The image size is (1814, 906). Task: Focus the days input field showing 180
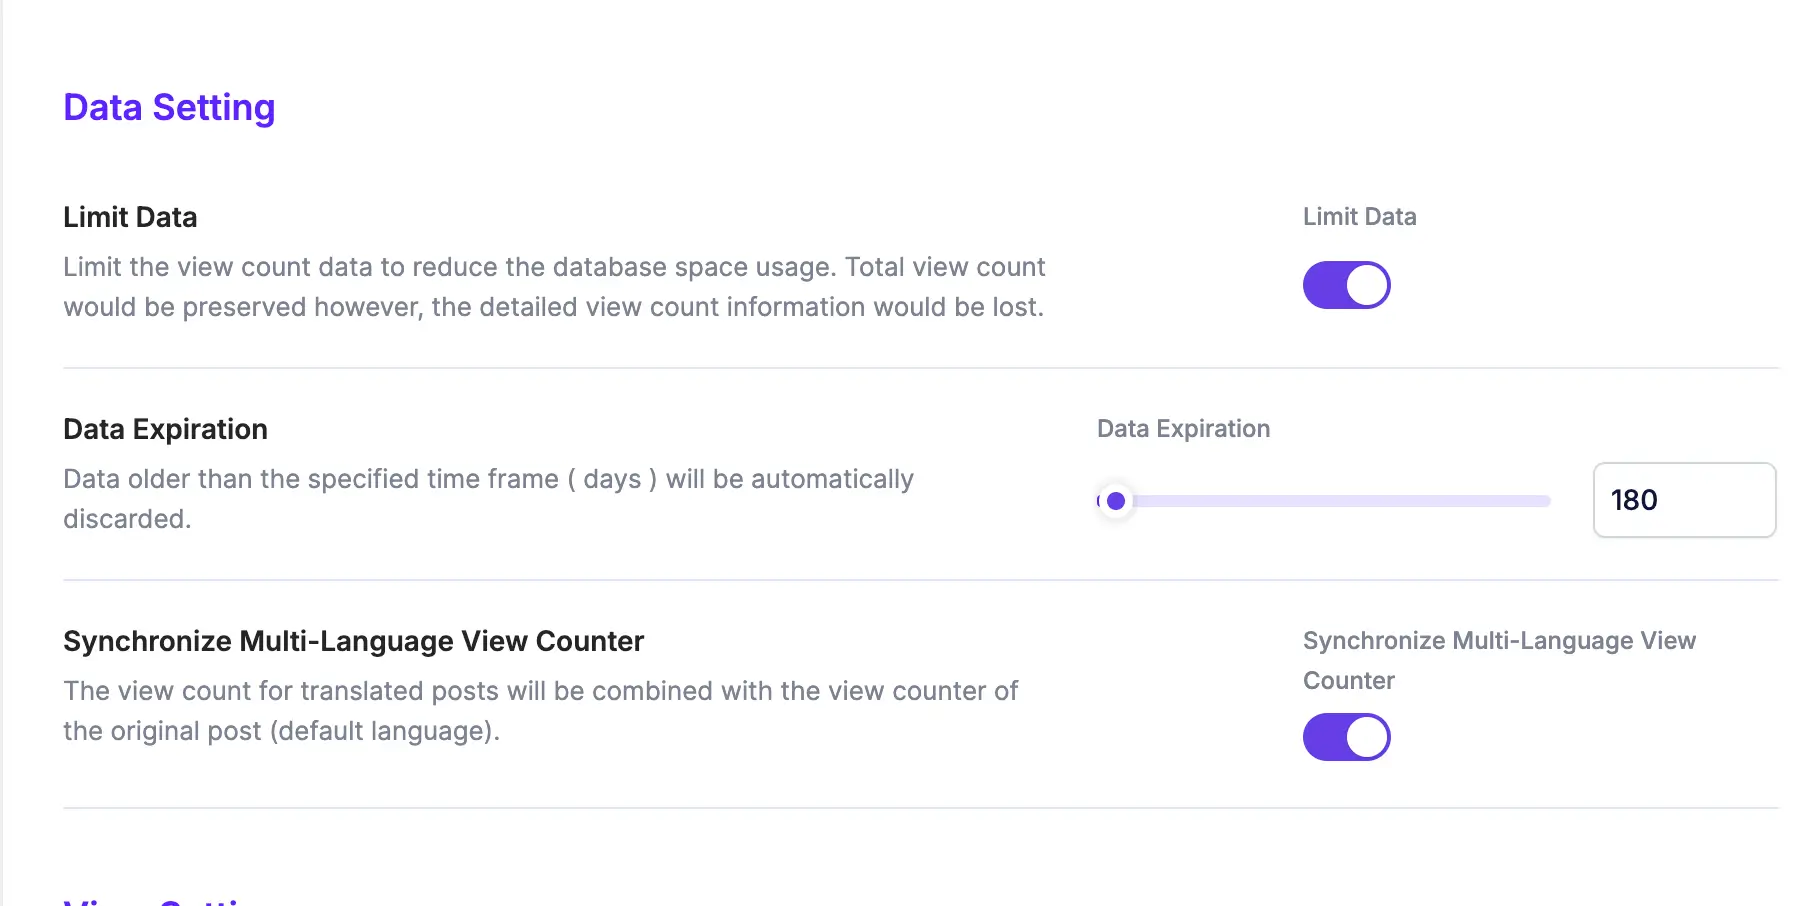coord(1684,500)
